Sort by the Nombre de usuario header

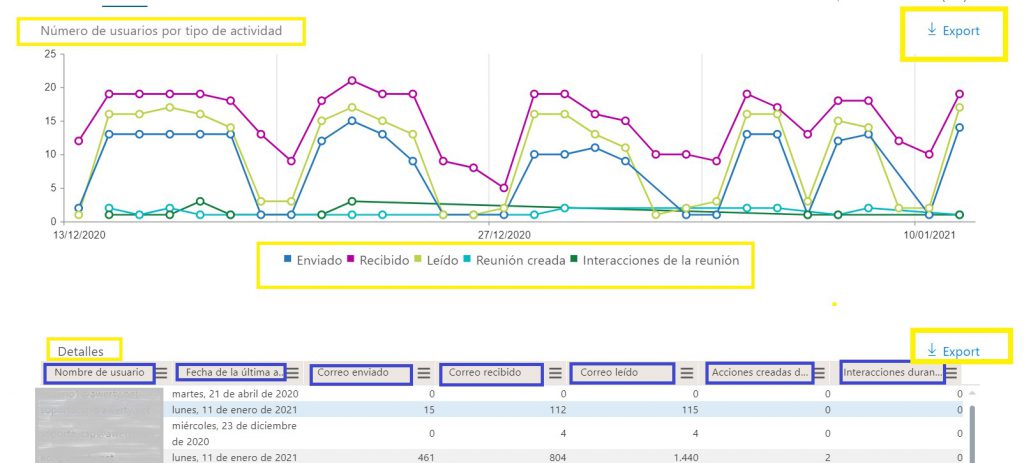(99, 373)
